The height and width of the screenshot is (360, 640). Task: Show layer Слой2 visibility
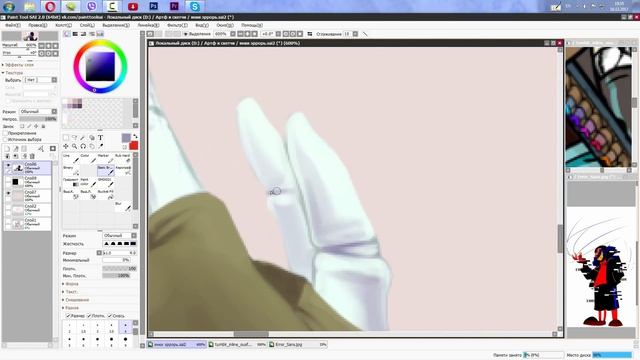click(x=8, y=207)
